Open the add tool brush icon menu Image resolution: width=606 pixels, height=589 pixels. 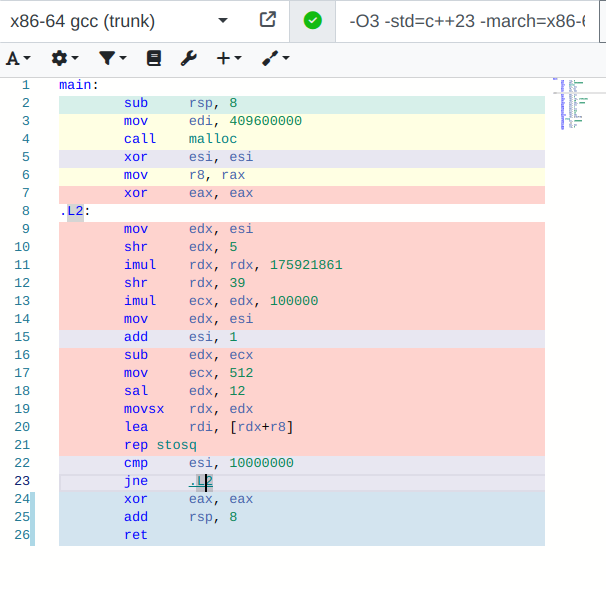pos(275,59)
